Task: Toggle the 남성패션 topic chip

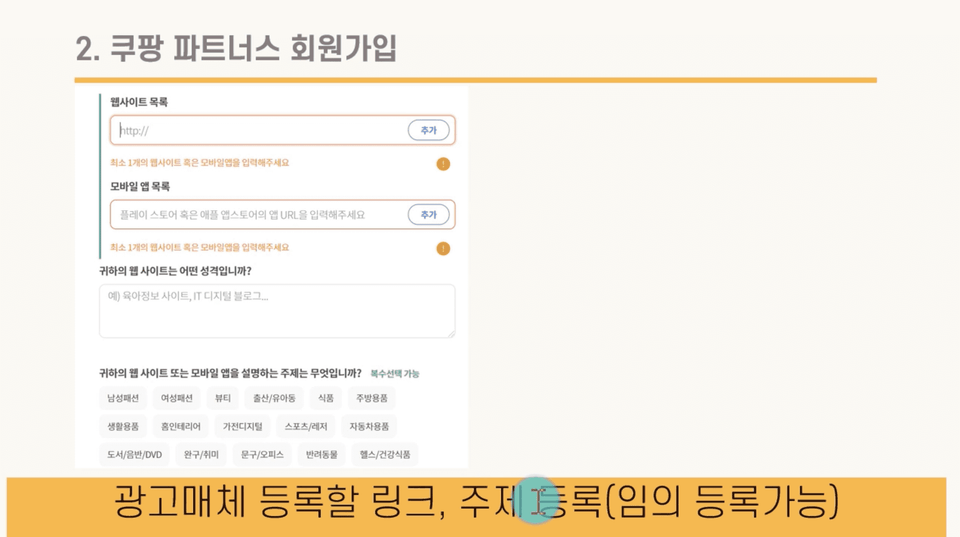Action: pos(123,398)
